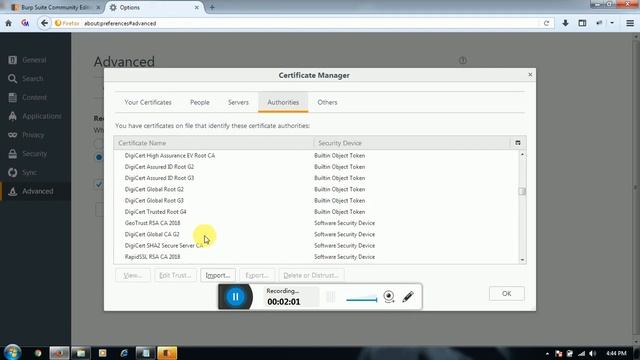The image size is (640, 360).
Task: Switch to the Burp Suite Community tab
Action: (56, 7)
